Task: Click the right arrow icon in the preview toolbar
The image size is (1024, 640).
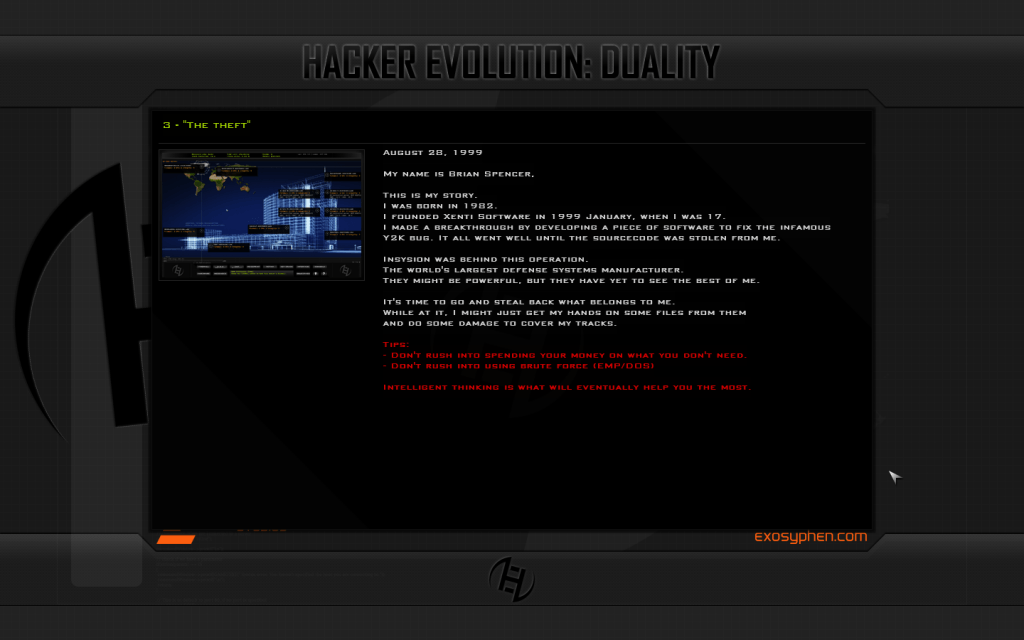Action: point(324,274)
